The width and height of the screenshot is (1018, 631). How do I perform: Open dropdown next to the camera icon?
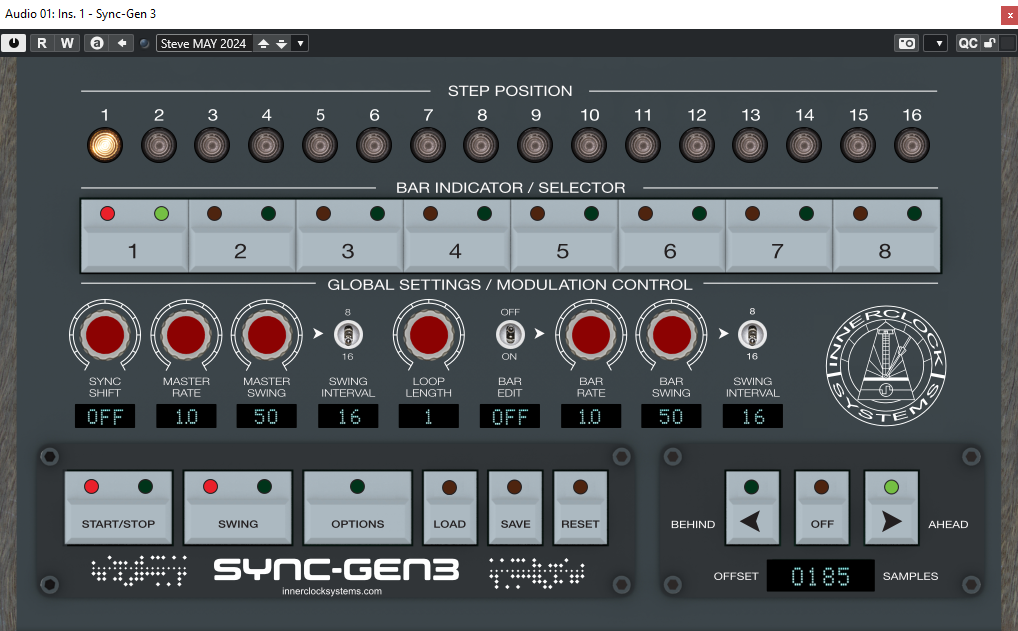coord(935,43)
